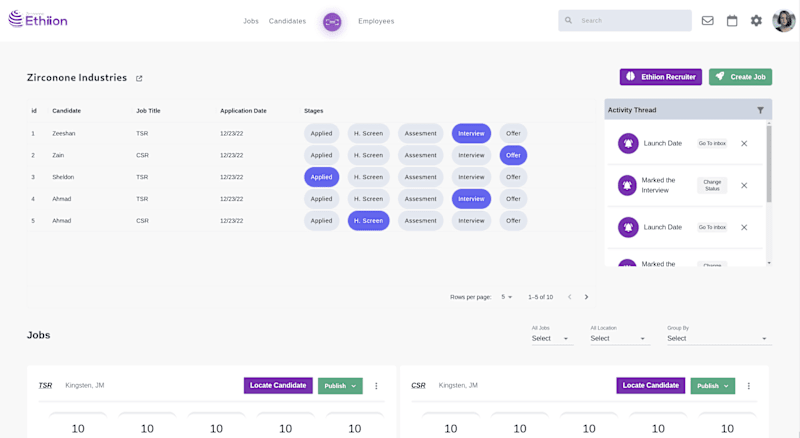Open the CSR job title link
Viewport: 800px width, 438px height.
coord(418,385)
